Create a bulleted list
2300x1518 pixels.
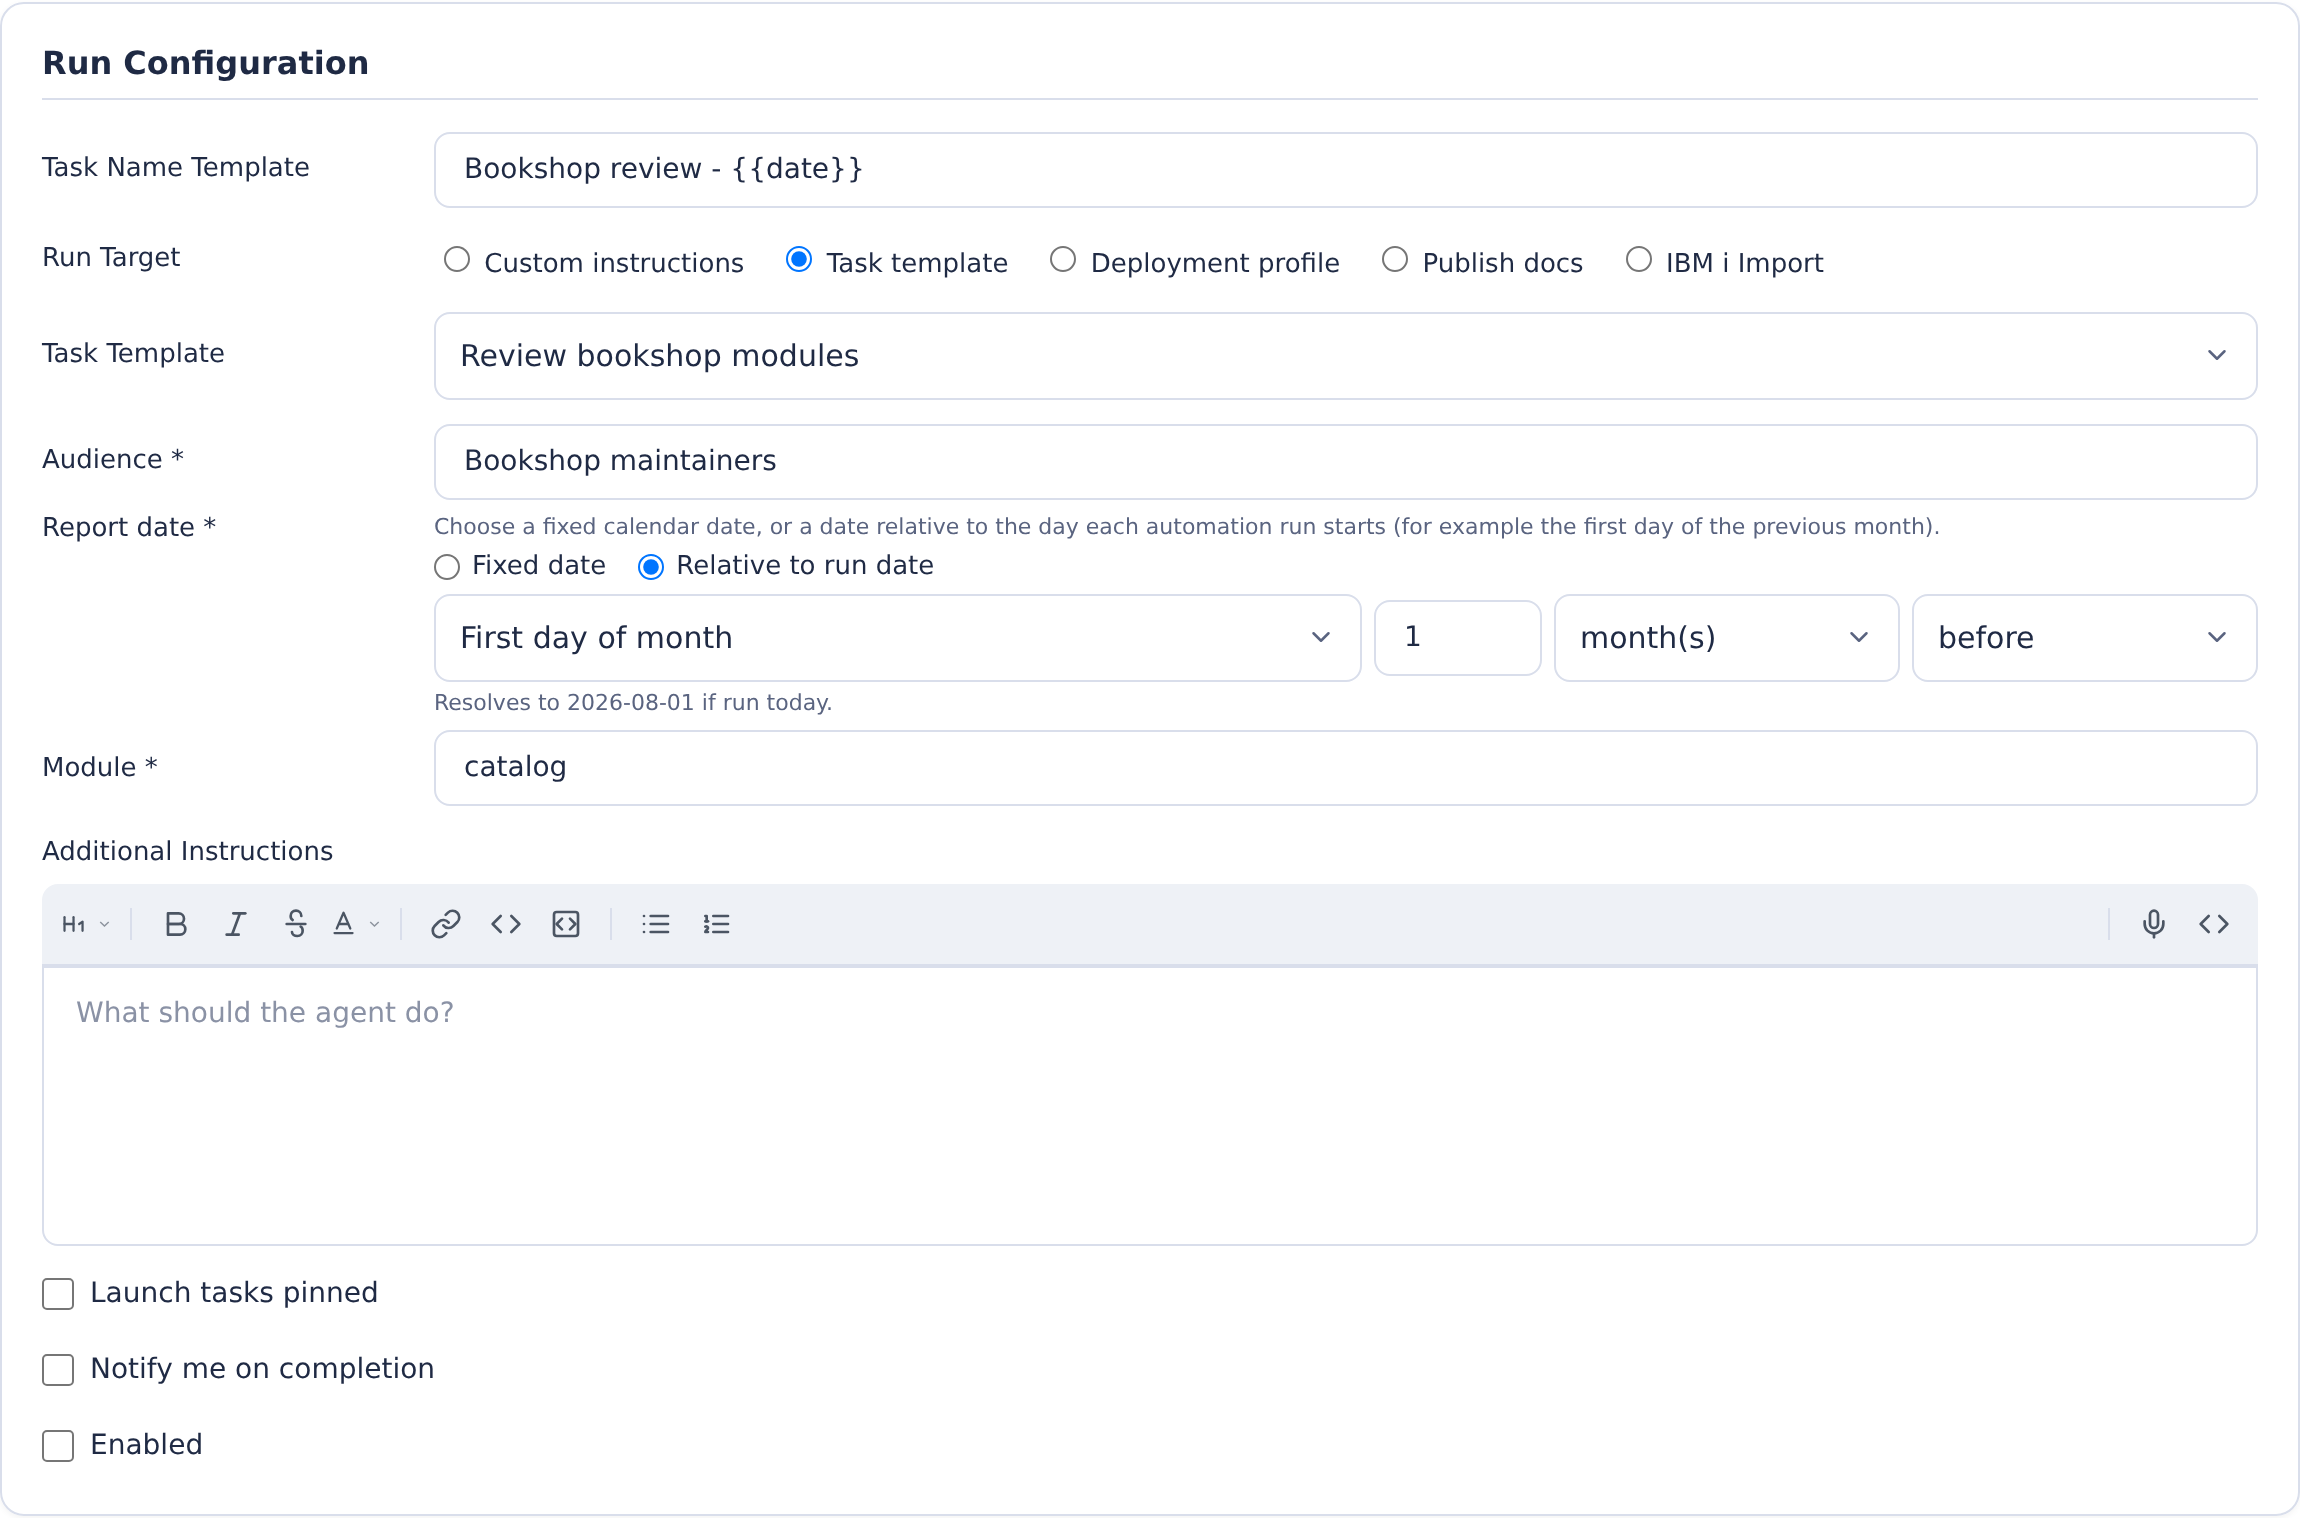[656, 925]
